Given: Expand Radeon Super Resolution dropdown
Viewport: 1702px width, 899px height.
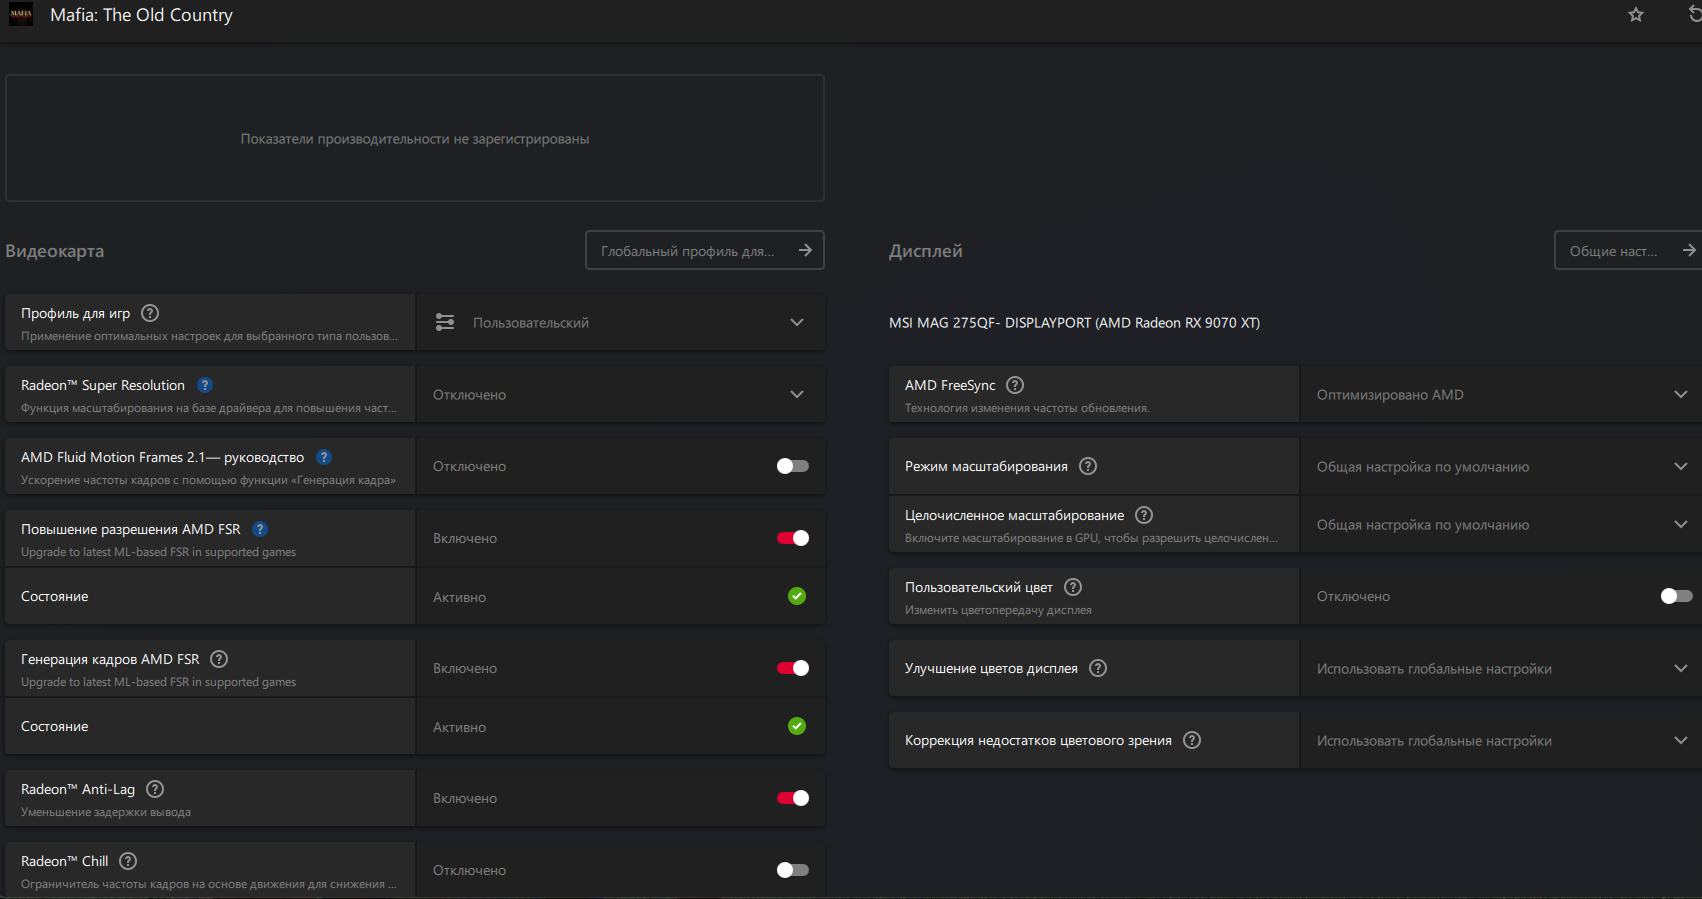Looking at the screenshot, I should tap(796, 394).
